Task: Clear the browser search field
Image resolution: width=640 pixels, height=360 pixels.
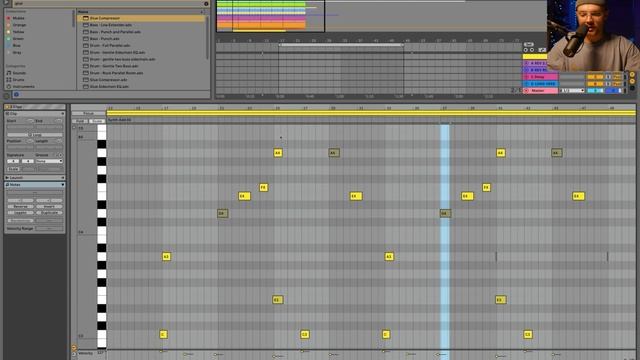Action: click(206, 4)
